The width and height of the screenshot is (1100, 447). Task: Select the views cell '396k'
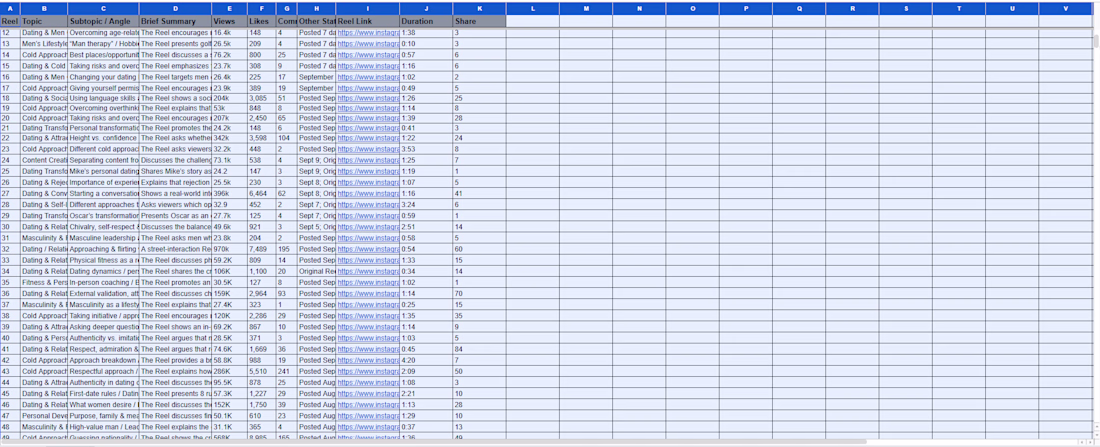(229, 193)
